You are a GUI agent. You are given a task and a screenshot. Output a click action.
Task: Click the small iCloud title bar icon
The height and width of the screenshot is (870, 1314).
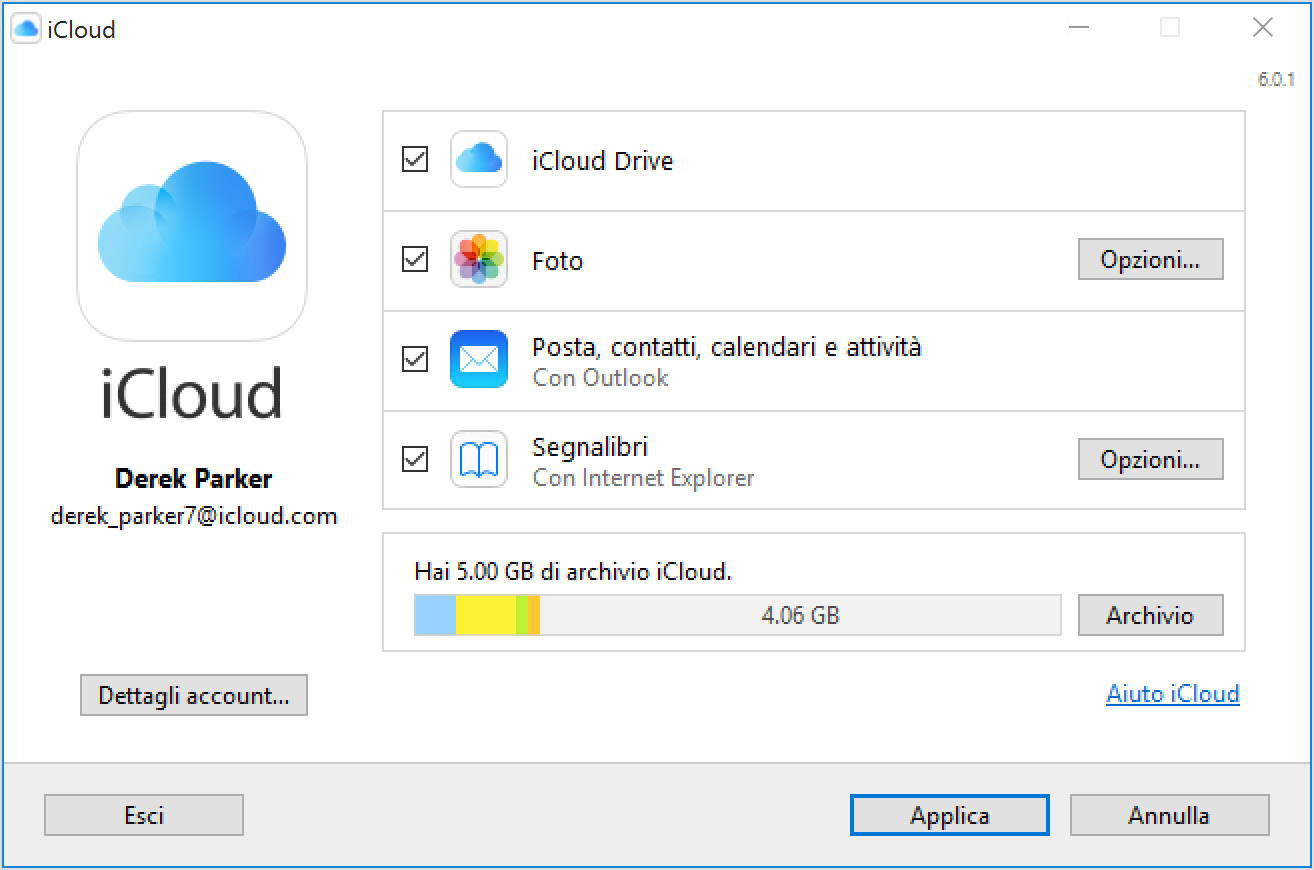pyautogui.click(x=26, y=29)
